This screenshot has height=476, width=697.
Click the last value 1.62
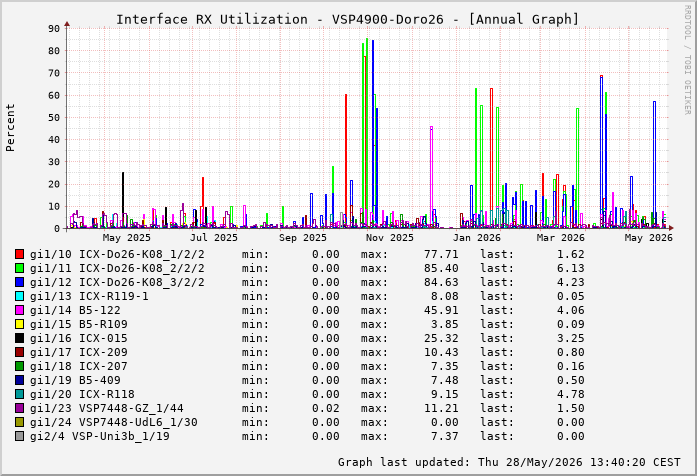pos(571,254)
